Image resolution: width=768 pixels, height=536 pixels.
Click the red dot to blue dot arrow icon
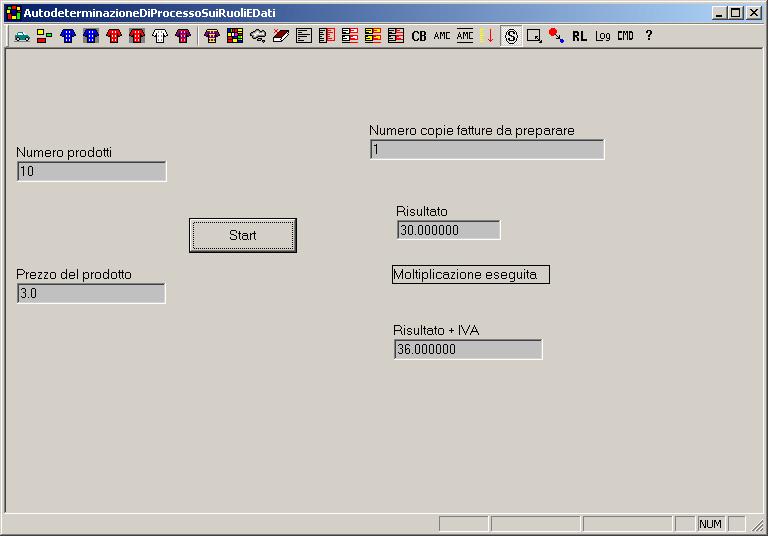click(556, 36)
